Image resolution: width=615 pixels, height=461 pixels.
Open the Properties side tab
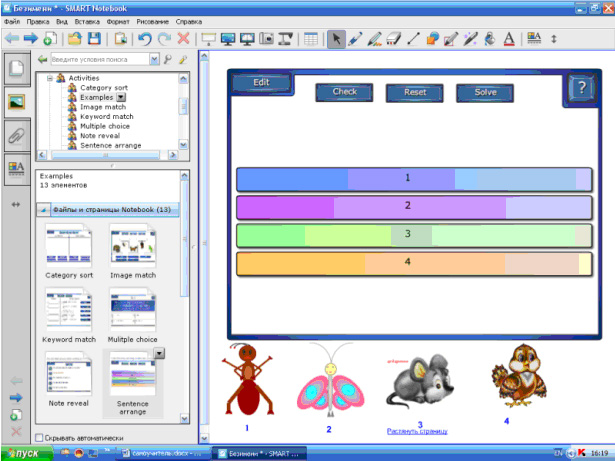pos(17,169)
